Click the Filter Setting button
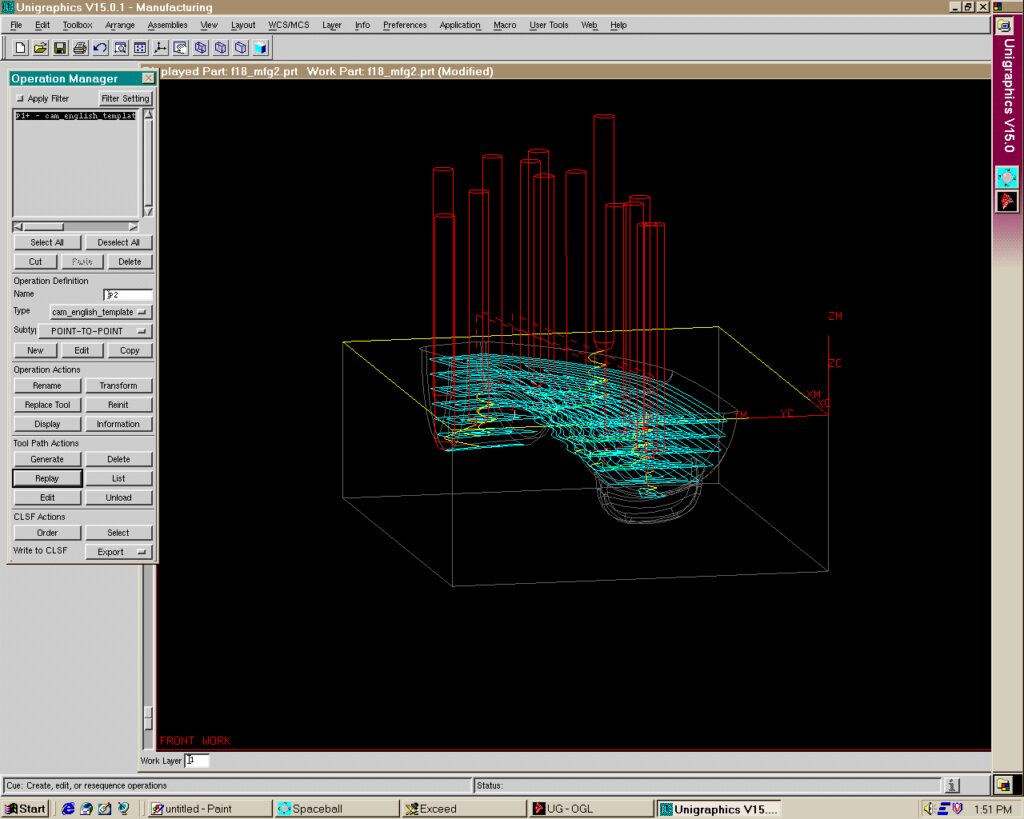Image resolution: width=1024 pixels, height=819 pixels. coord(125,99)
